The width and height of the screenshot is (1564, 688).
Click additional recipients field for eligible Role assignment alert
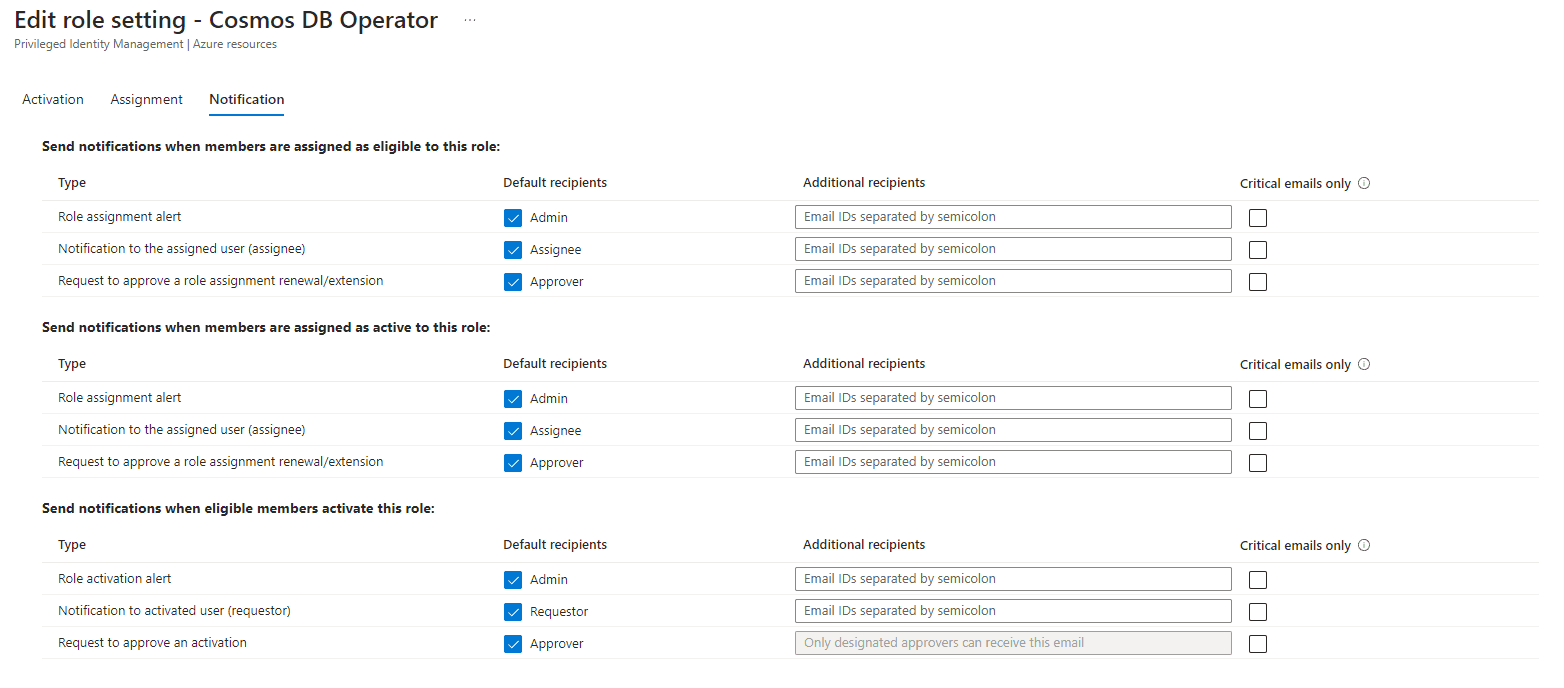[1013, 217]
